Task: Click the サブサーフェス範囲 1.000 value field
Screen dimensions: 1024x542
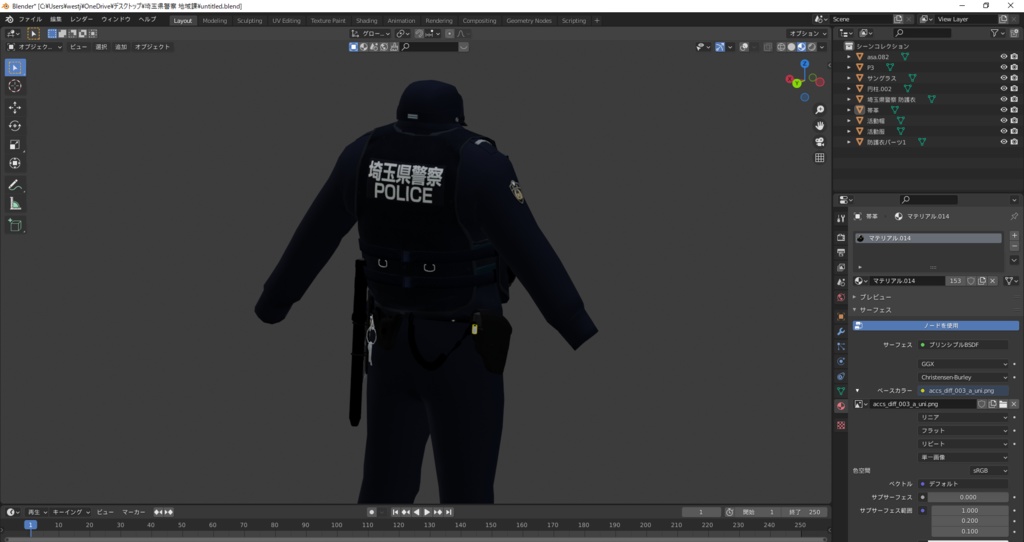Action: click(x=970, y=511)
